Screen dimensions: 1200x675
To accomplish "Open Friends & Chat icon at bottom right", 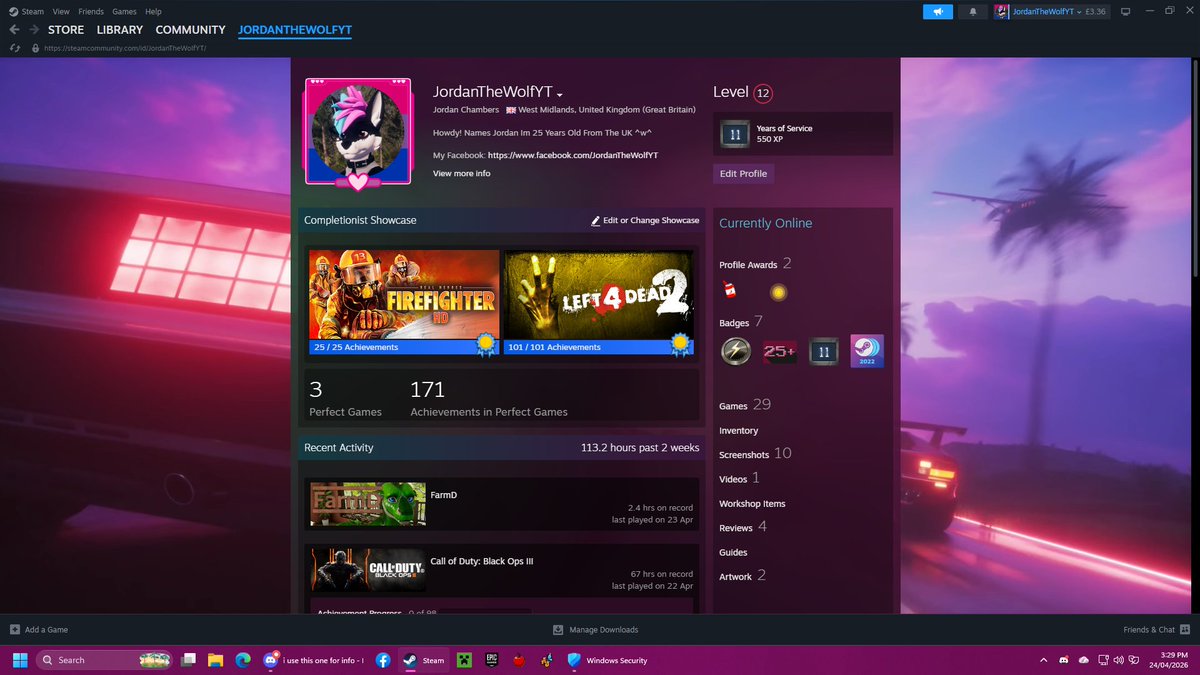I will [1185, 630].
